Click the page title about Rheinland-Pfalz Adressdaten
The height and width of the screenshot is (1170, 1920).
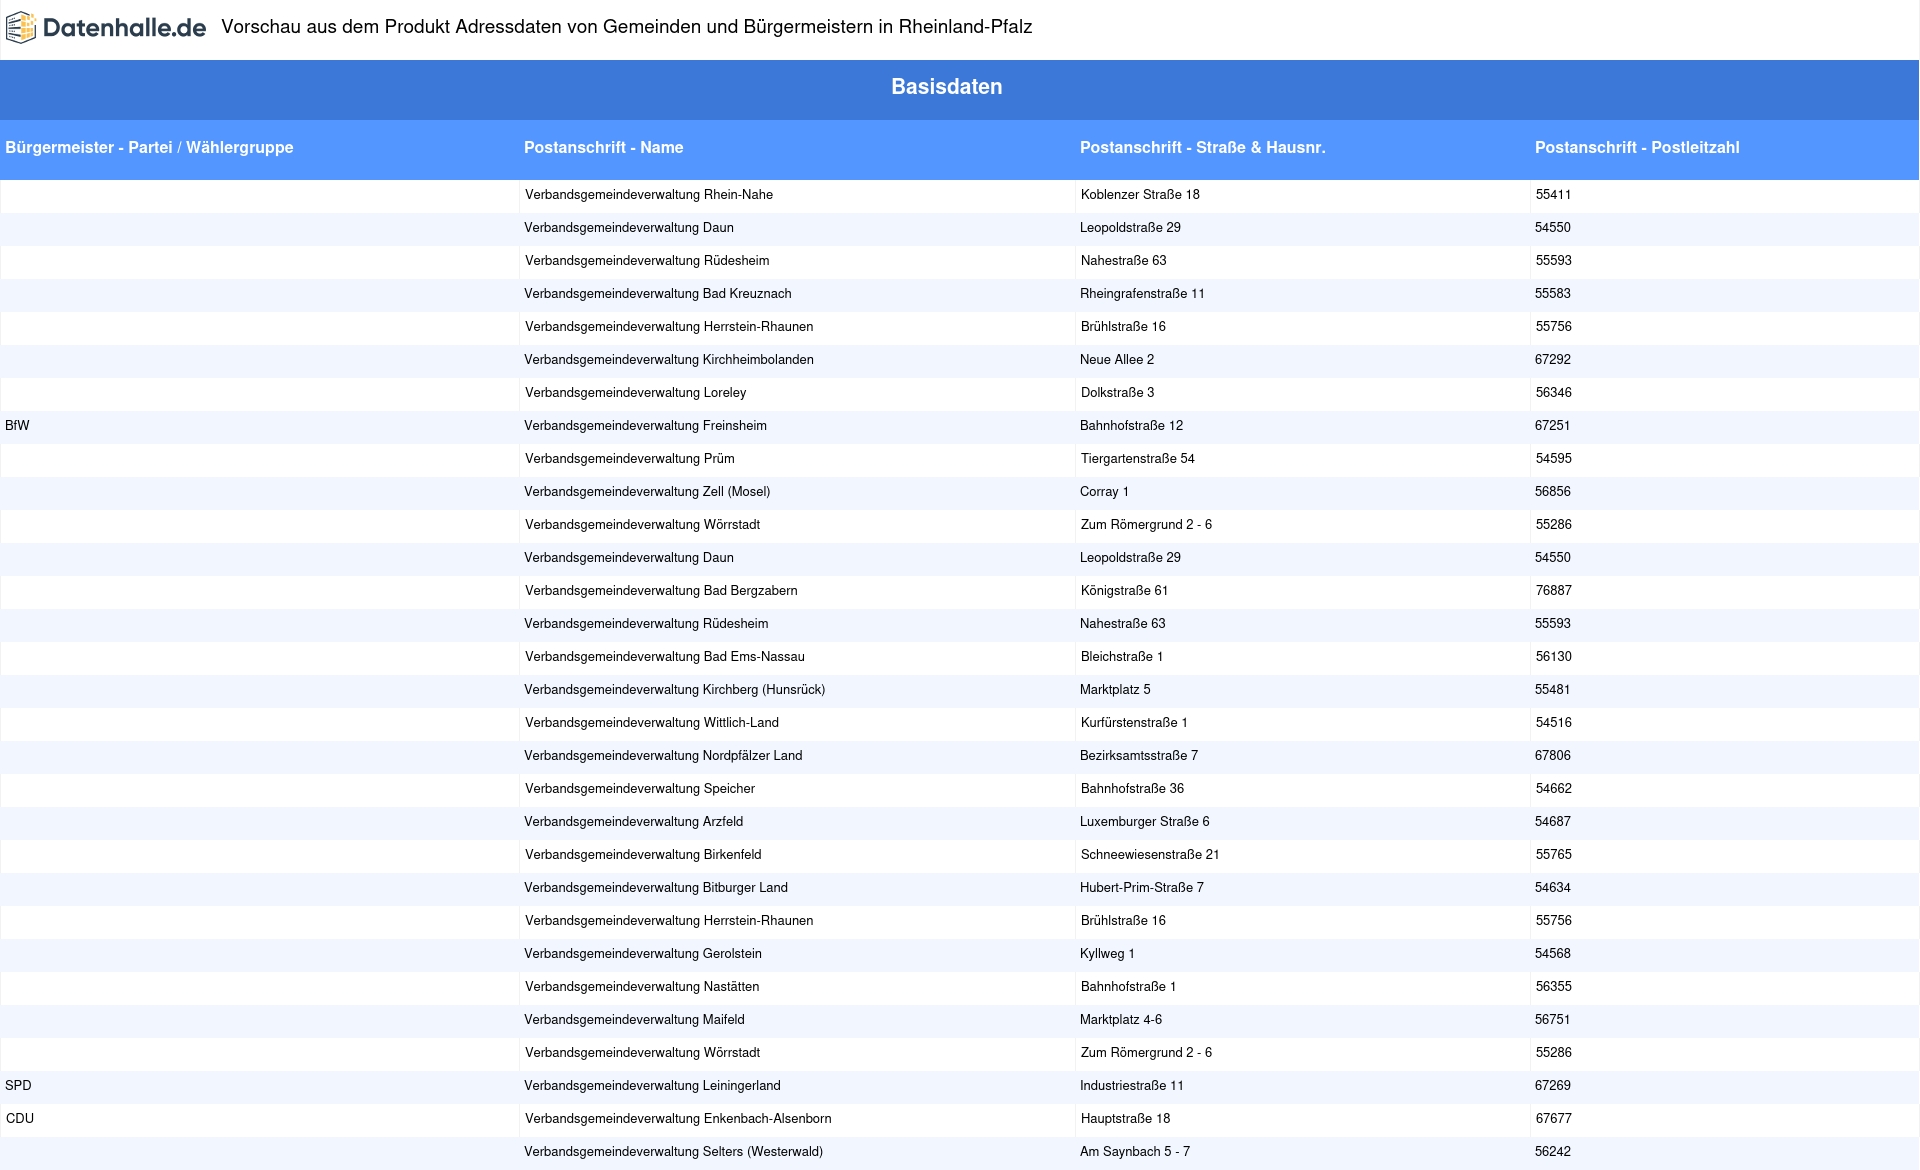pyautogui.click(x=627, y=27)
